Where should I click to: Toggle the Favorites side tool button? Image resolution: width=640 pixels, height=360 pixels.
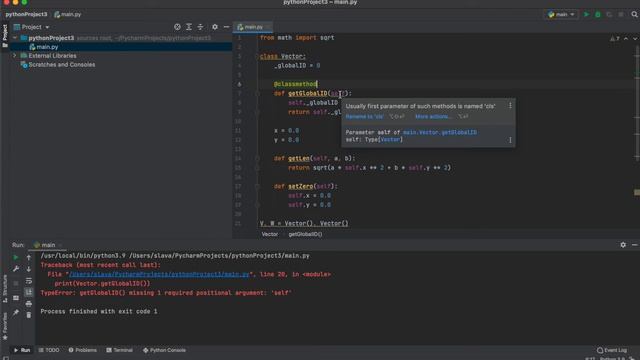(5, 326)
